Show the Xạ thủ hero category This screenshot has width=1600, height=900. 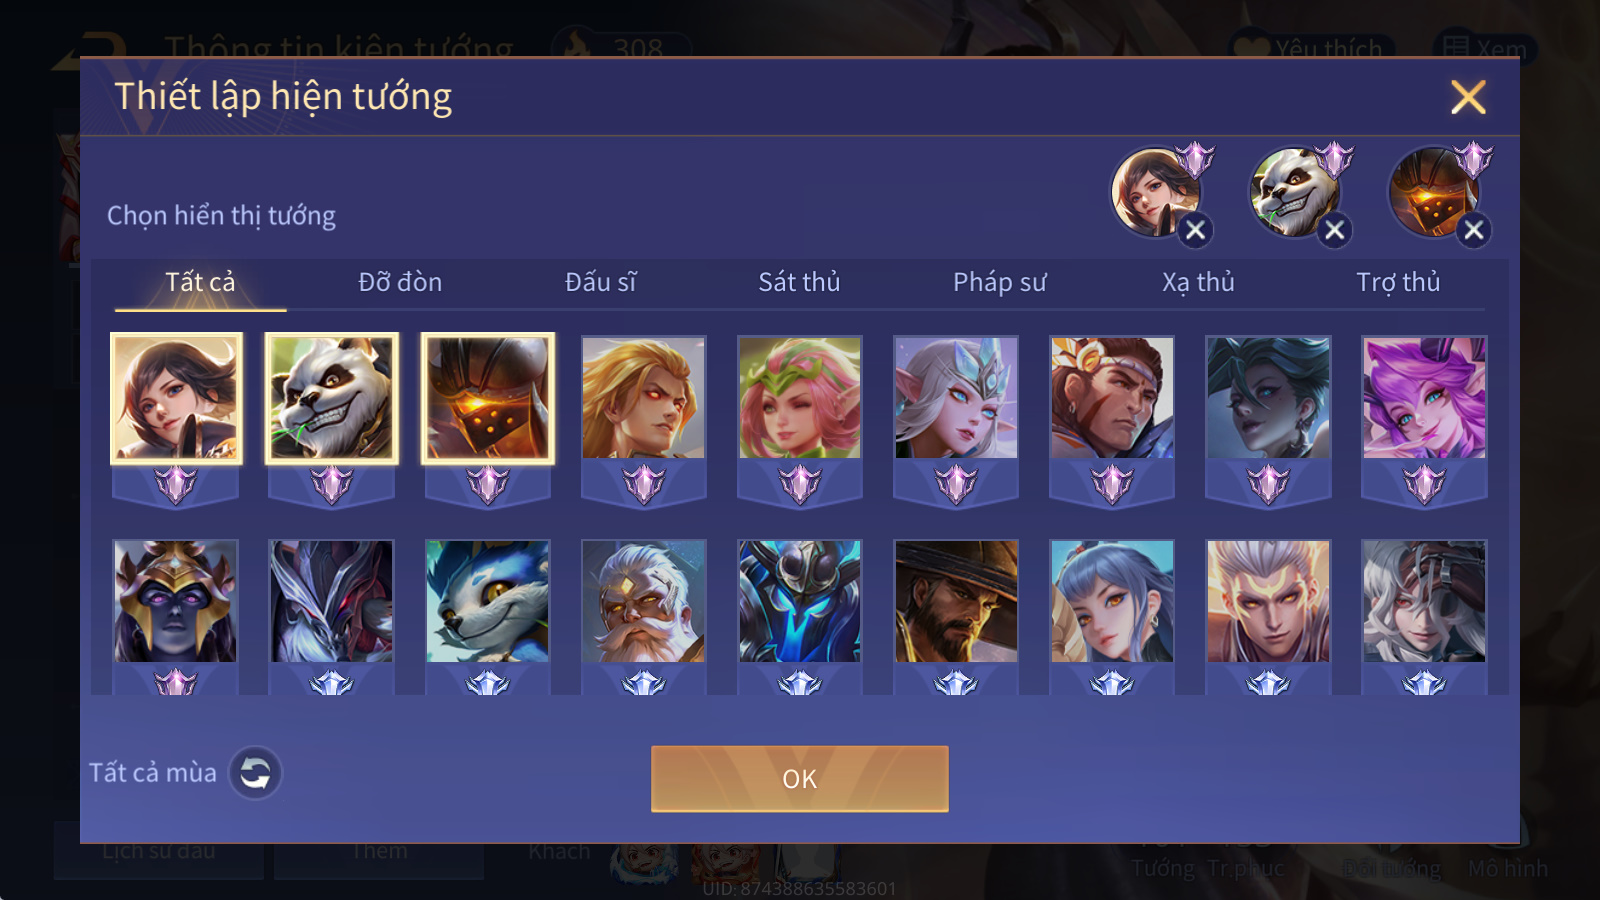tap(1198, 282)
